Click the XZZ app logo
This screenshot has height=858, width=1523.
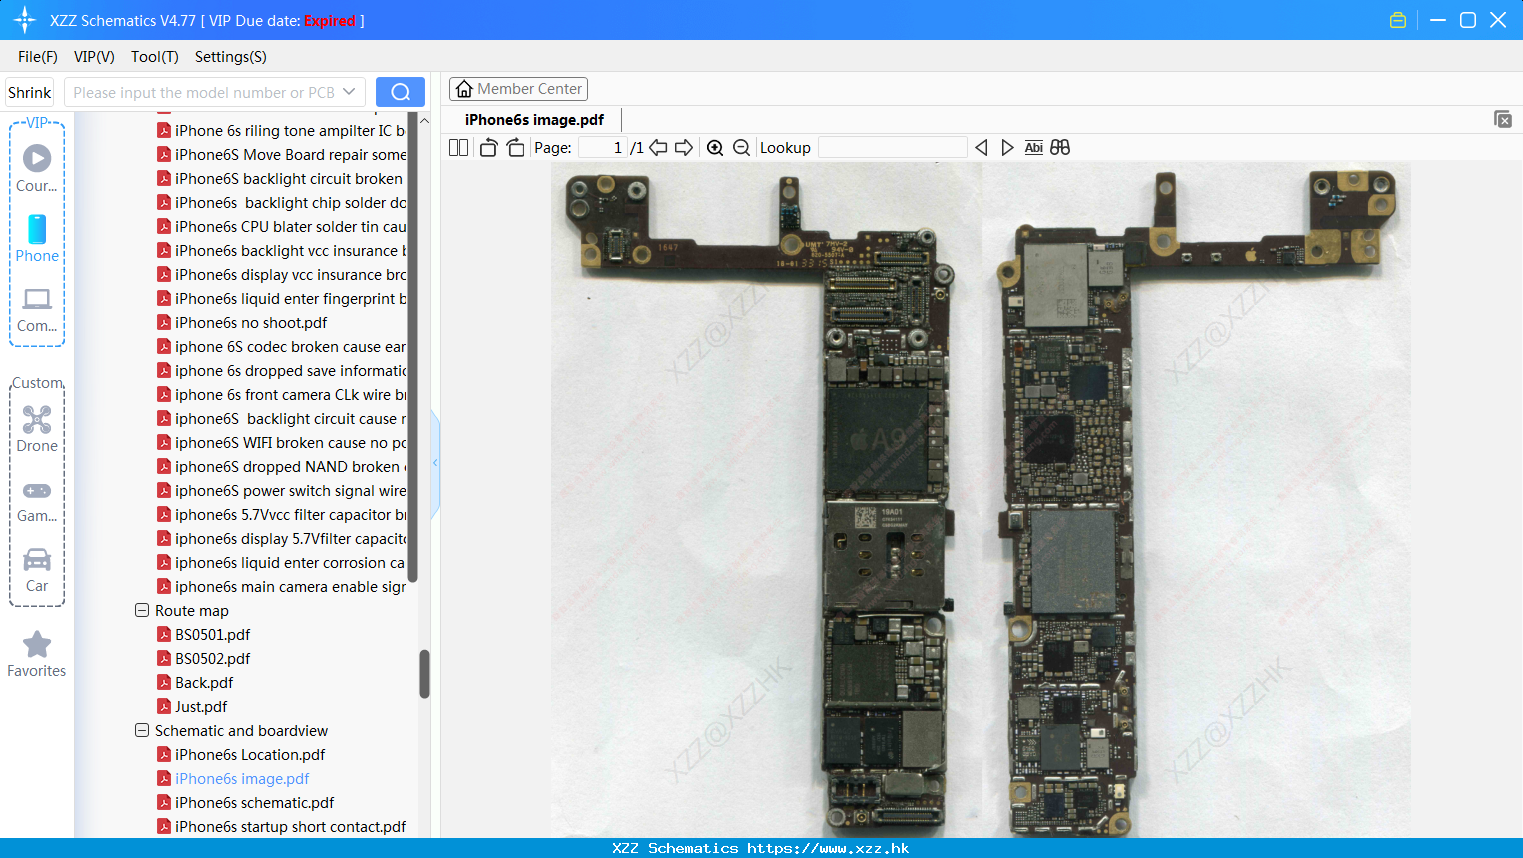24,20
